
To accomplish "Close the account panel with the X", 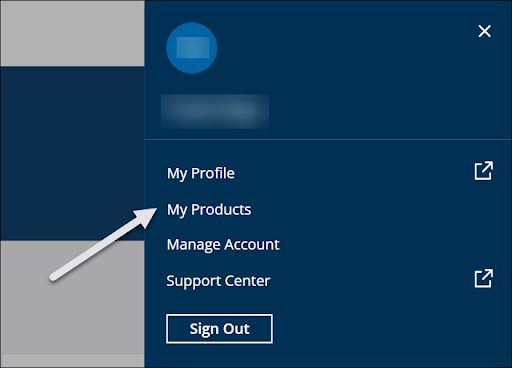I will click(x=484, y=31).
